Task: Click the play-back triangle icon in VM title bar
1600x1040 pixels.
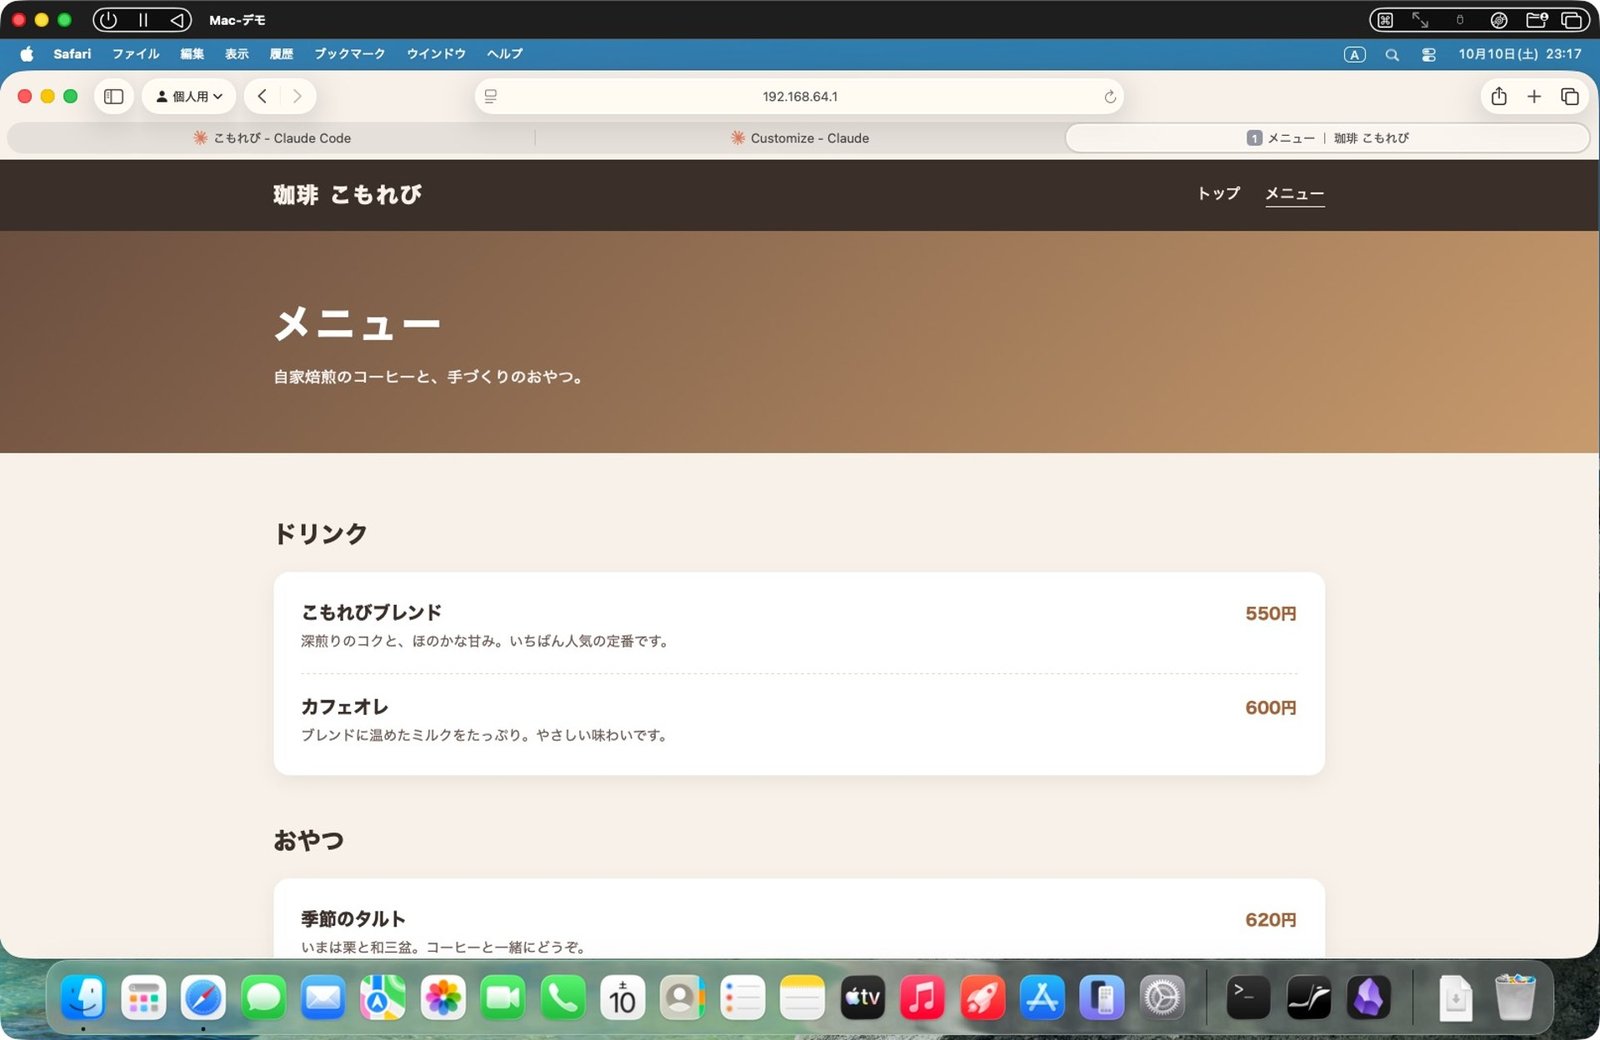Action: tap(177, 20)
